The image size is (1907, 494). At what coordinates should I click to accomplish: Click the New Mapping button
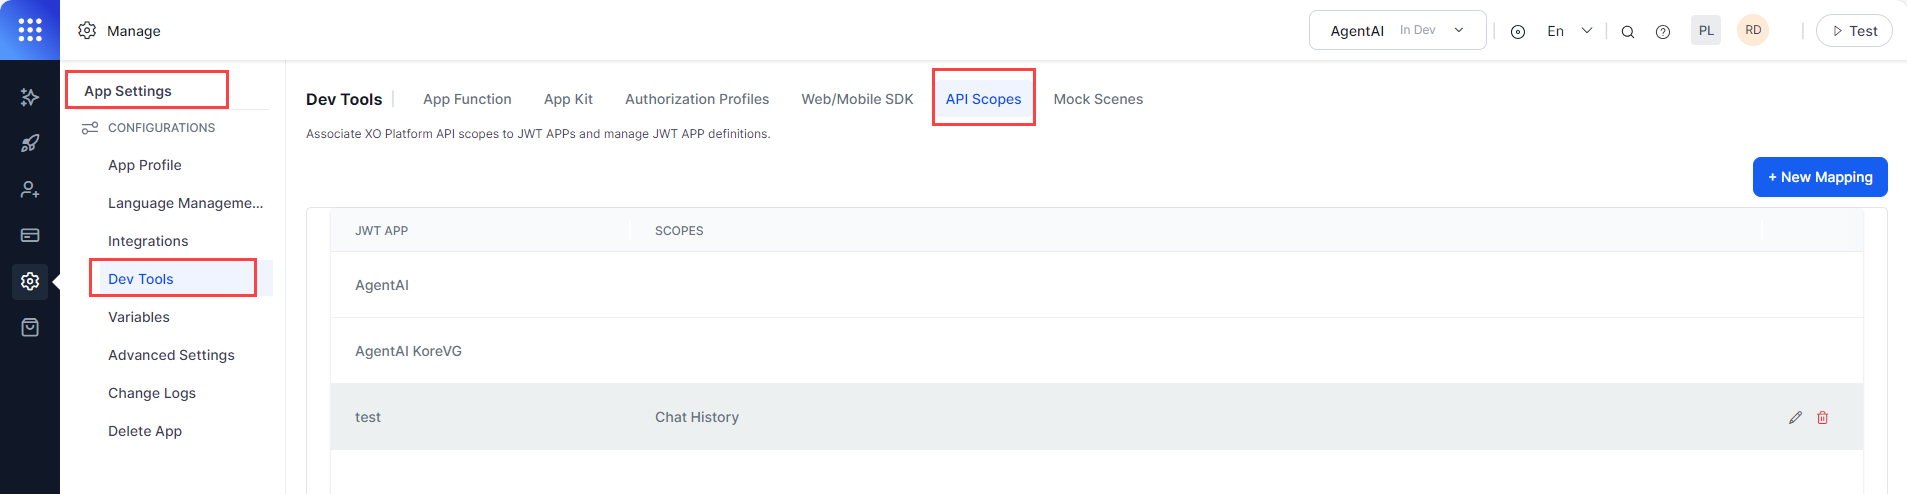point(1819,177)
